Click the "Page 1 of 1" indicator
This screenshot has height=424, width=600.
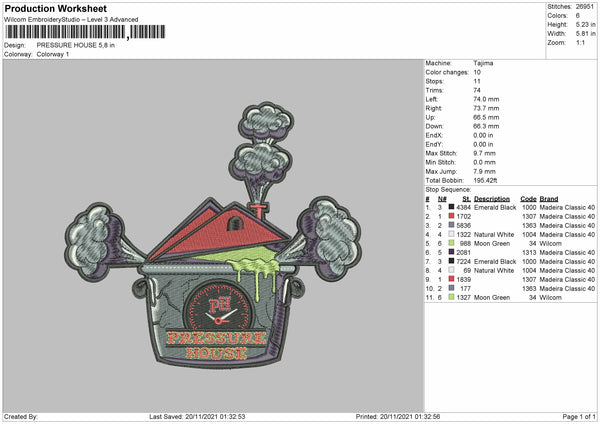[579, 416]
